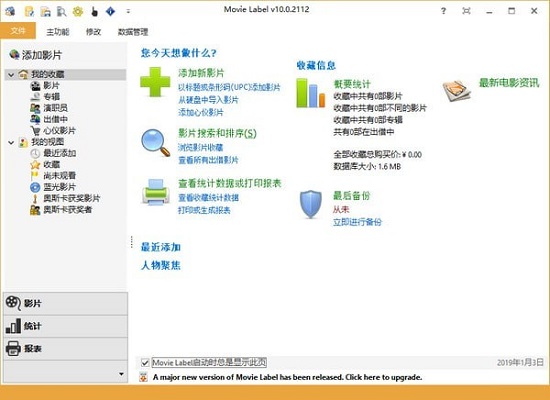Open the navigation pane overflow dropdown arrow
Screen dimensions: 550x400
[x=121, y=374]
